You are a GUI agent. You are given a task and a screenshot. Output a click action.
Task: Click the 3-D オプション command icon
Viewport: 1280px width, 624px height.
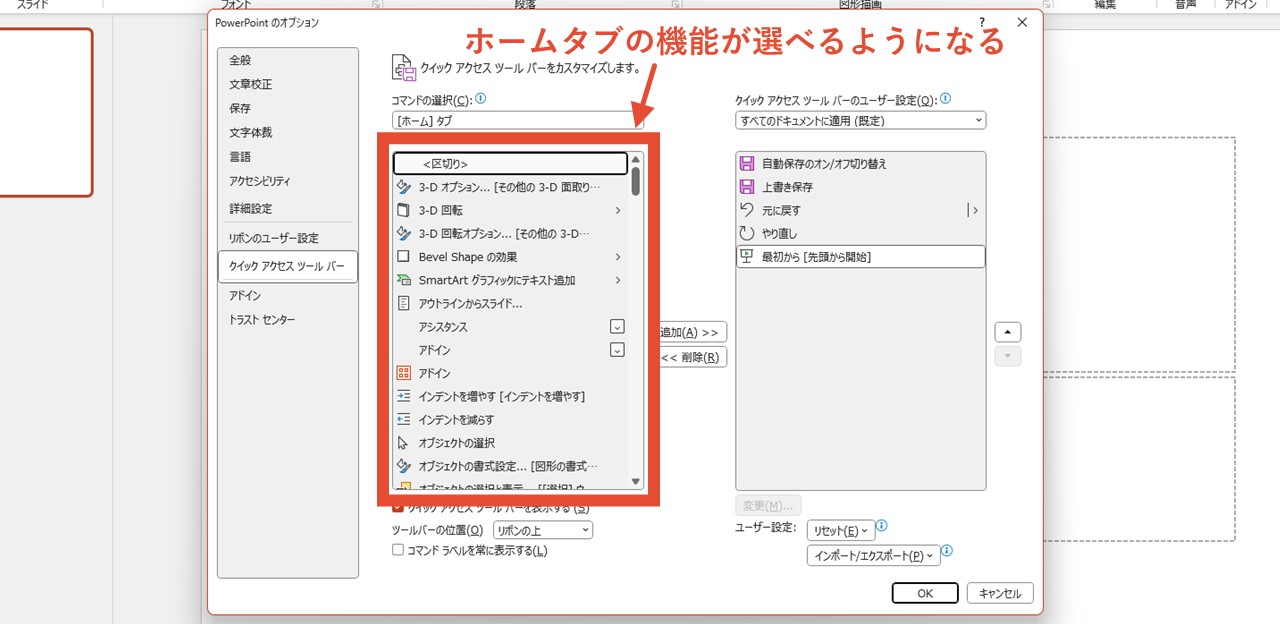tap(404, 187)
